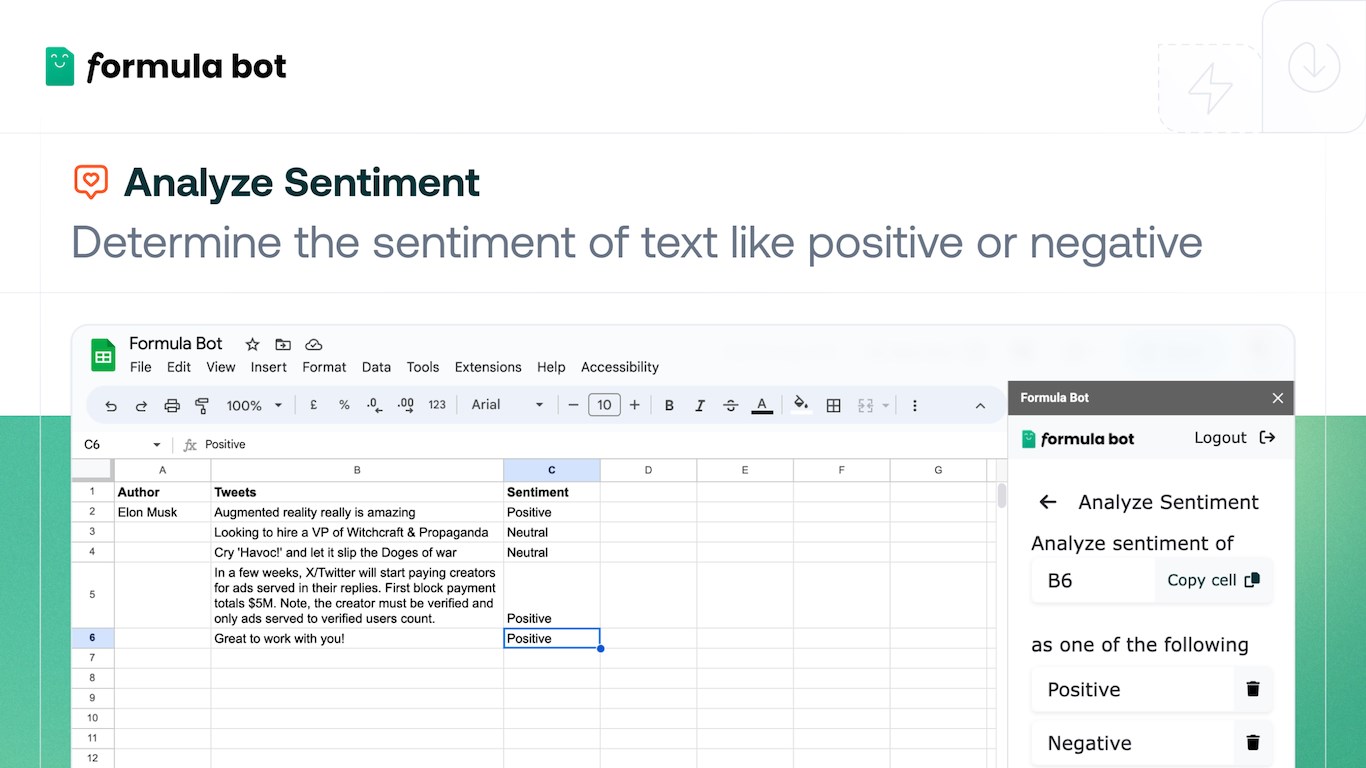Select the paint format roller tool
This screenshot has height=768, width=1366.
pyautogui.click(x=202, y=406)
